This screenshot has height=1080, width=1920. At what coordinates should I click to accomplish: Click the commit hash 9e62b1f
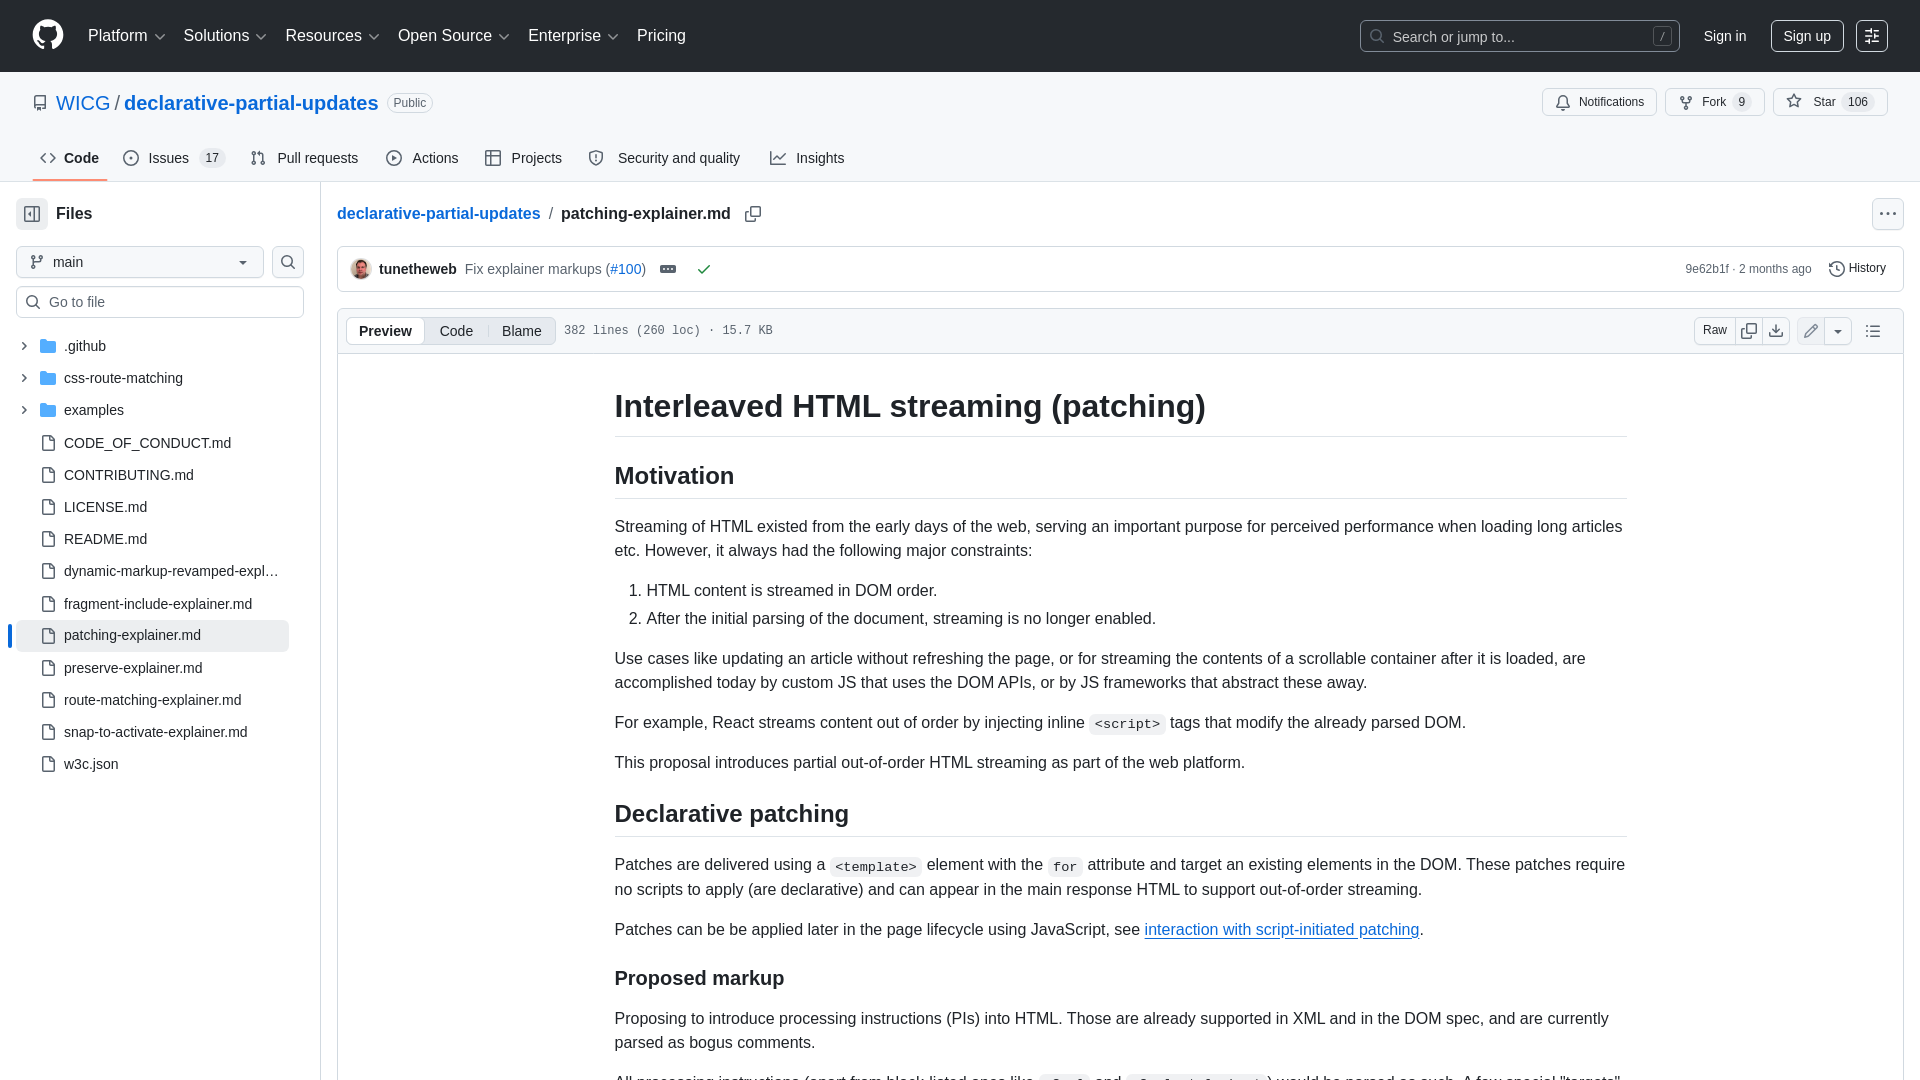(1706, 269)
